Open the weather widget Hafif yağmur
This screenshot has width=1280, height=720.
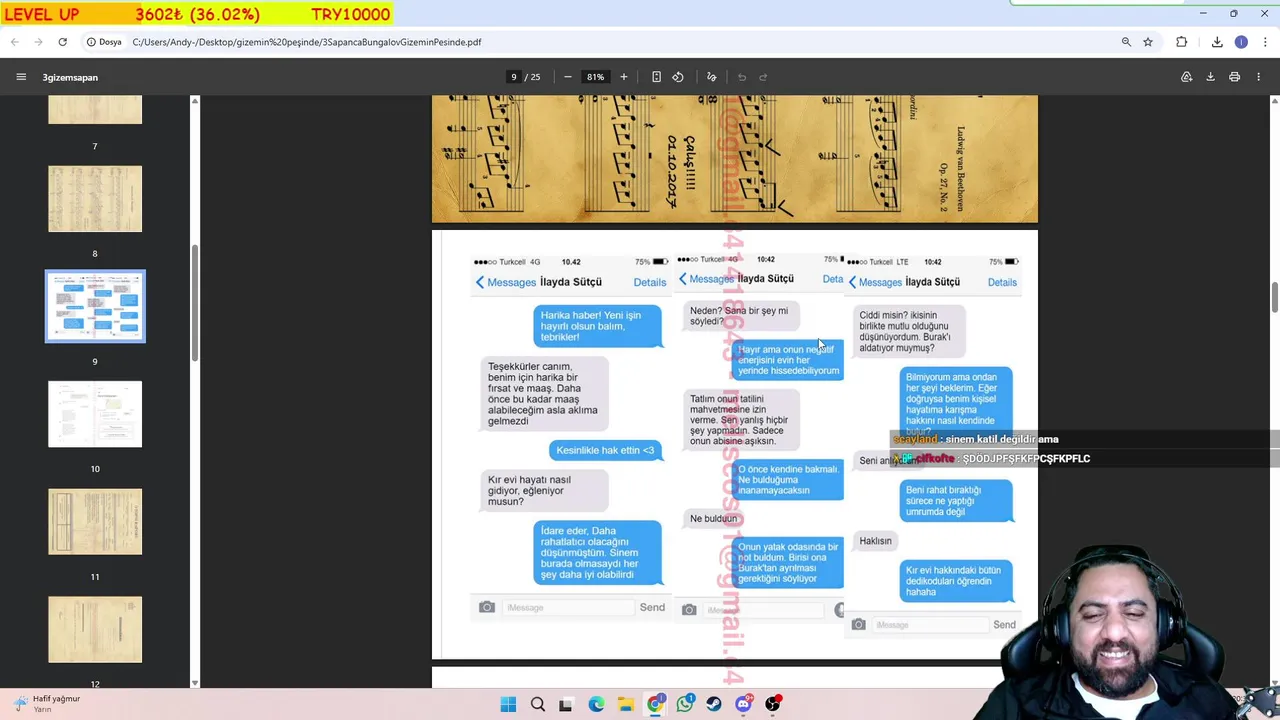click(45, 703)
